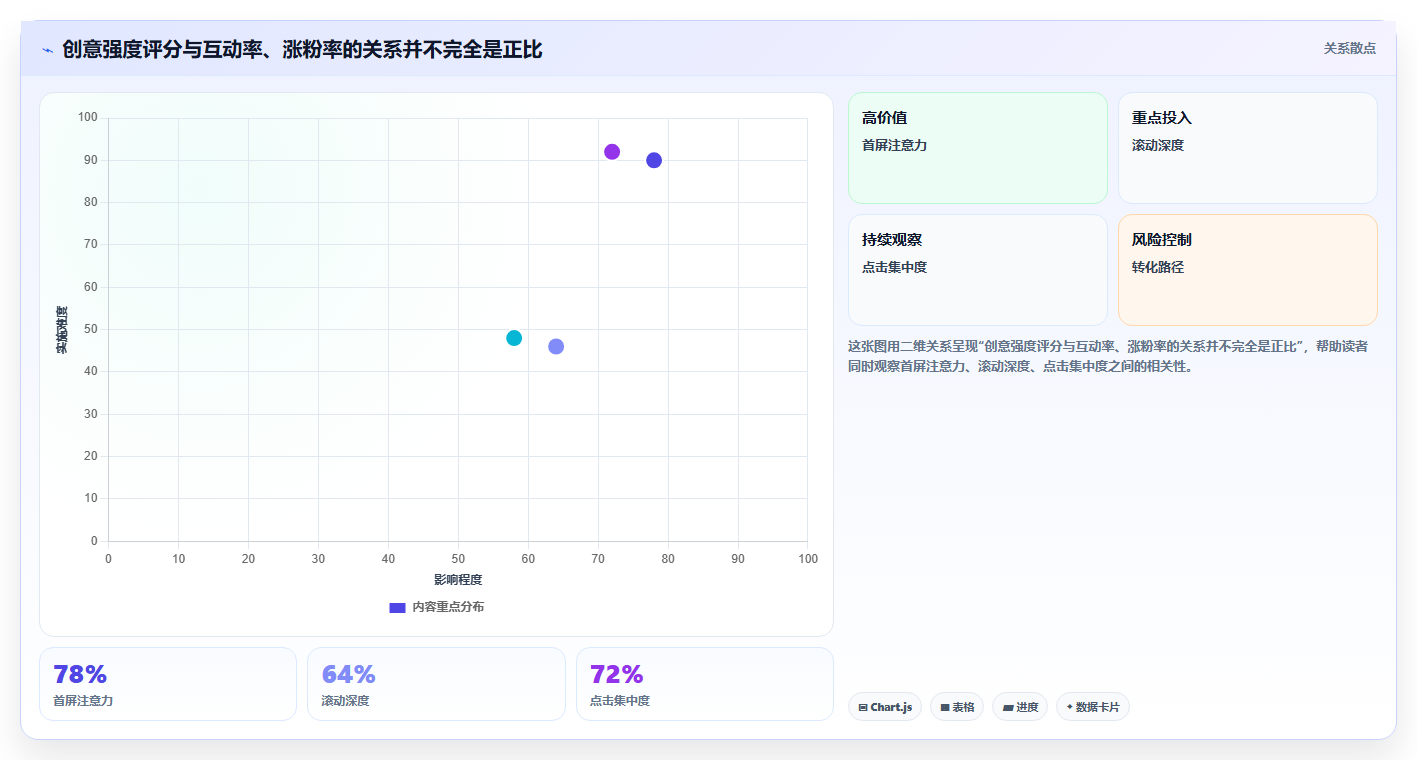This screenshot has height=760, width=1417.
Task: Open the 重点投入 滚动深度 card
Action: 1248,148
